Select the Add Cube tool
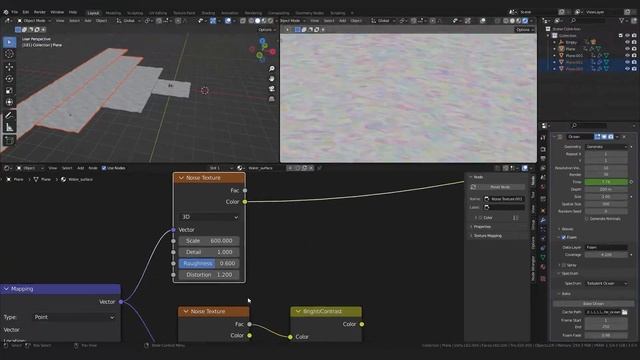Screen dimensions: 640x360 [9, 140]
